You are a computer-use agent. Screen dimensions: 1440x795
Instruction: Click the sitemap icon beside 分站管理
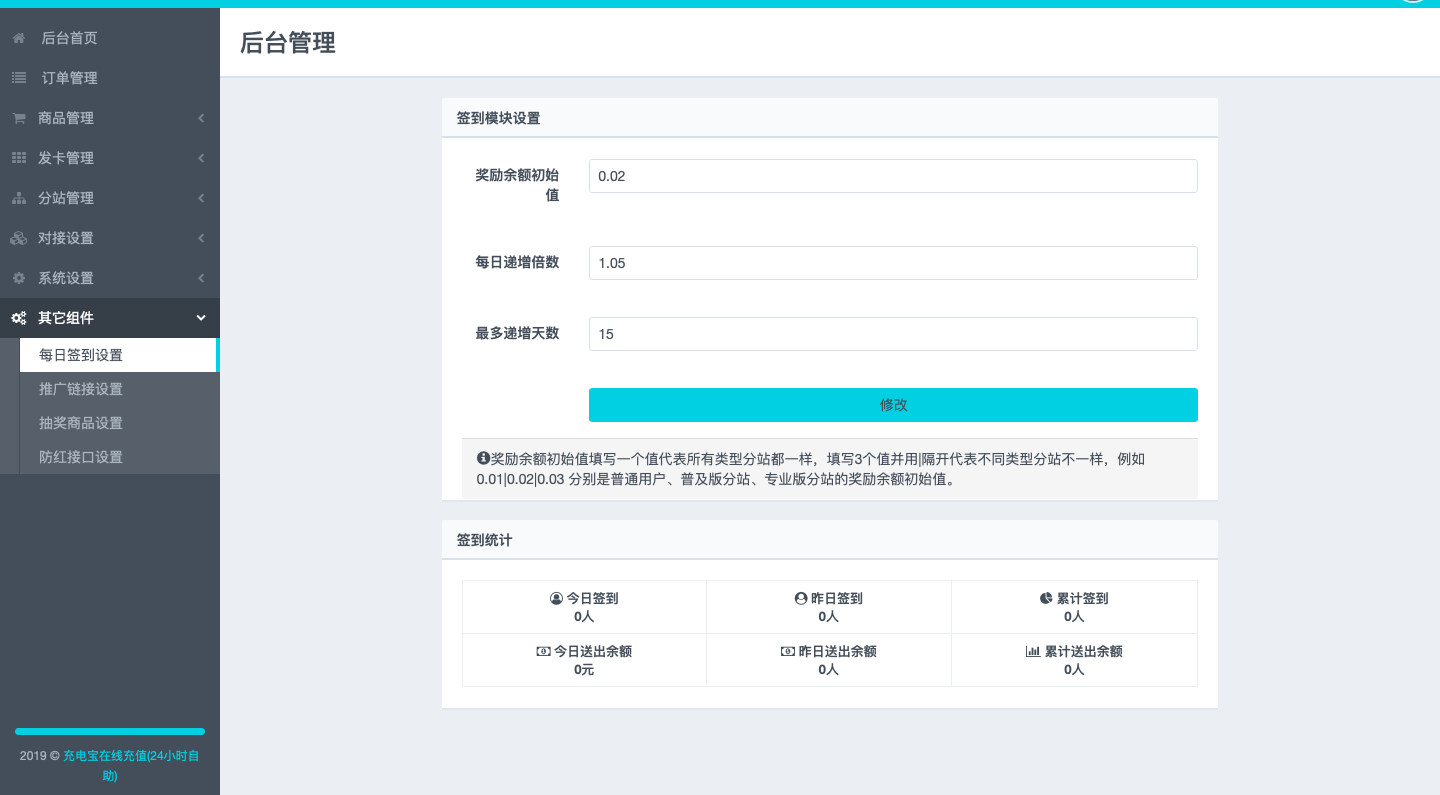18,198
